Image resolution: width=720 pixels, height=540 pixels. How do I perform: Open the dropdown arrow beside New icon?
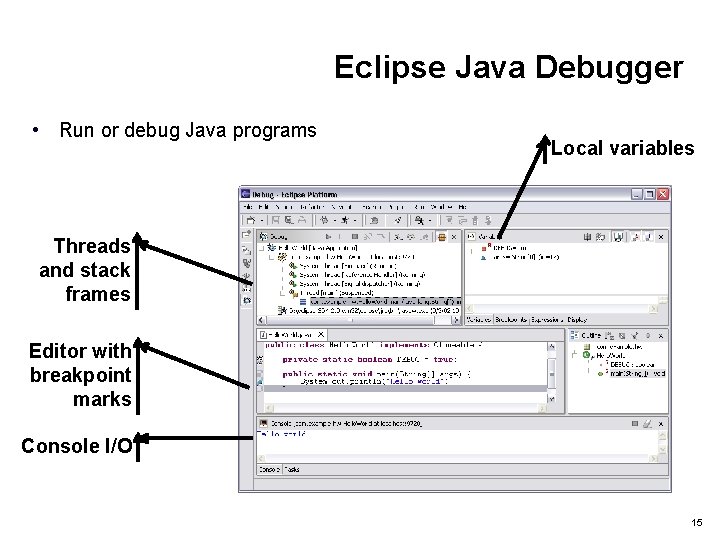261,221
